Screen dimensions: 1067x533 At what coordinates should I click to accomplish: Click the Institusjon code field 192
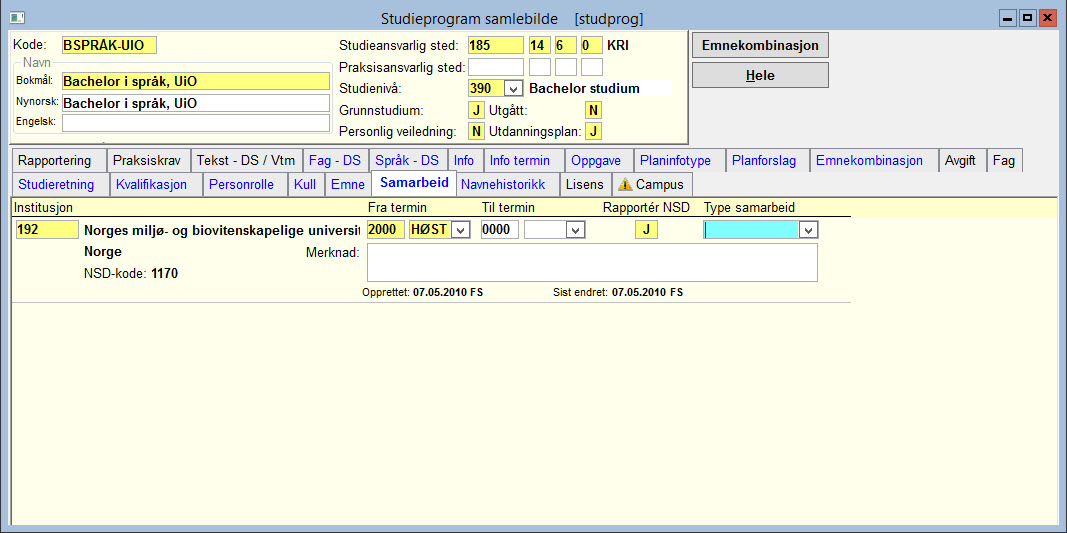click(x=46, y=230)
